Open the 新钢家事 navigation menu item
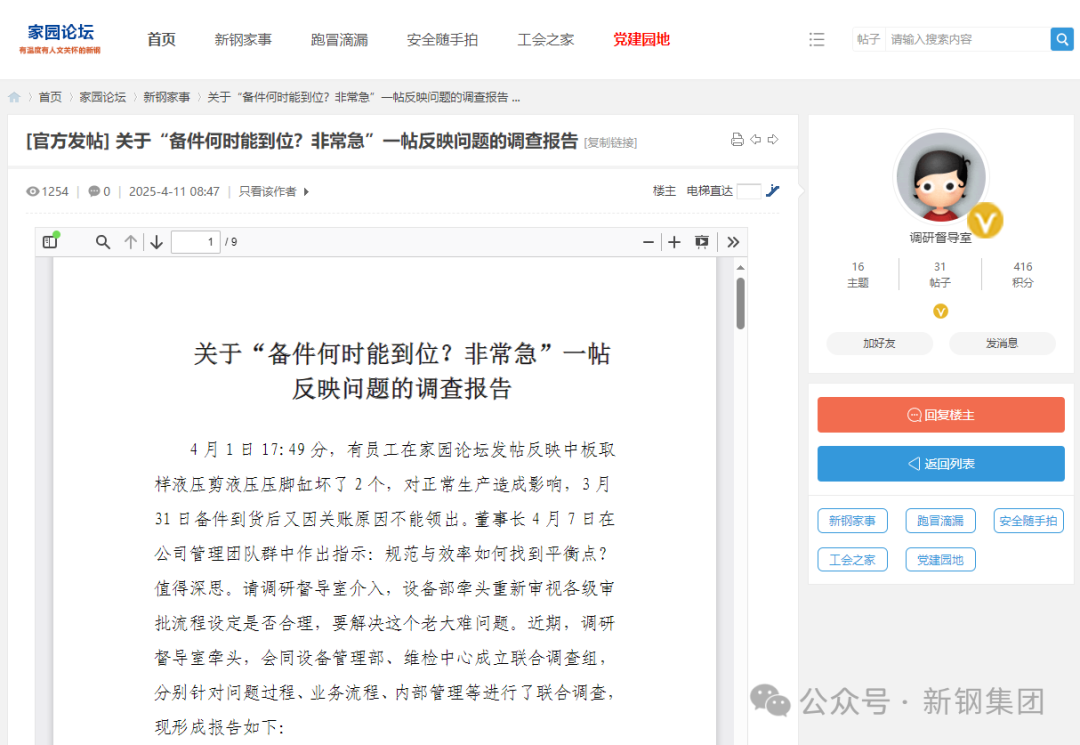Image resolution: width=1080 pixels, height=745 pixels. pyautogui.click(x=243, y=40)
